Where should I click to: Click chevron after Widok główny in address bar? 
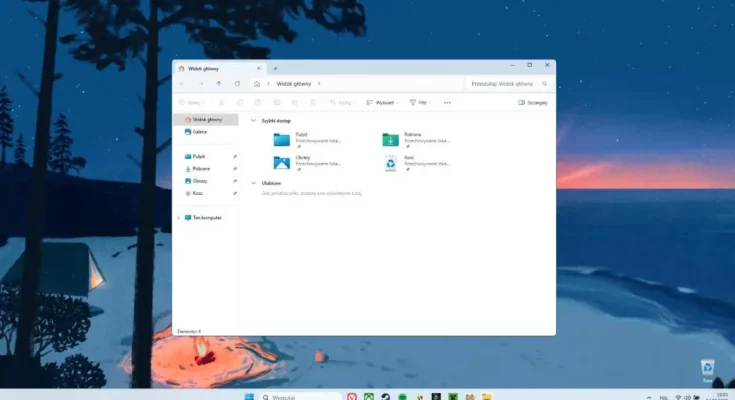click(x=319, y=84)
